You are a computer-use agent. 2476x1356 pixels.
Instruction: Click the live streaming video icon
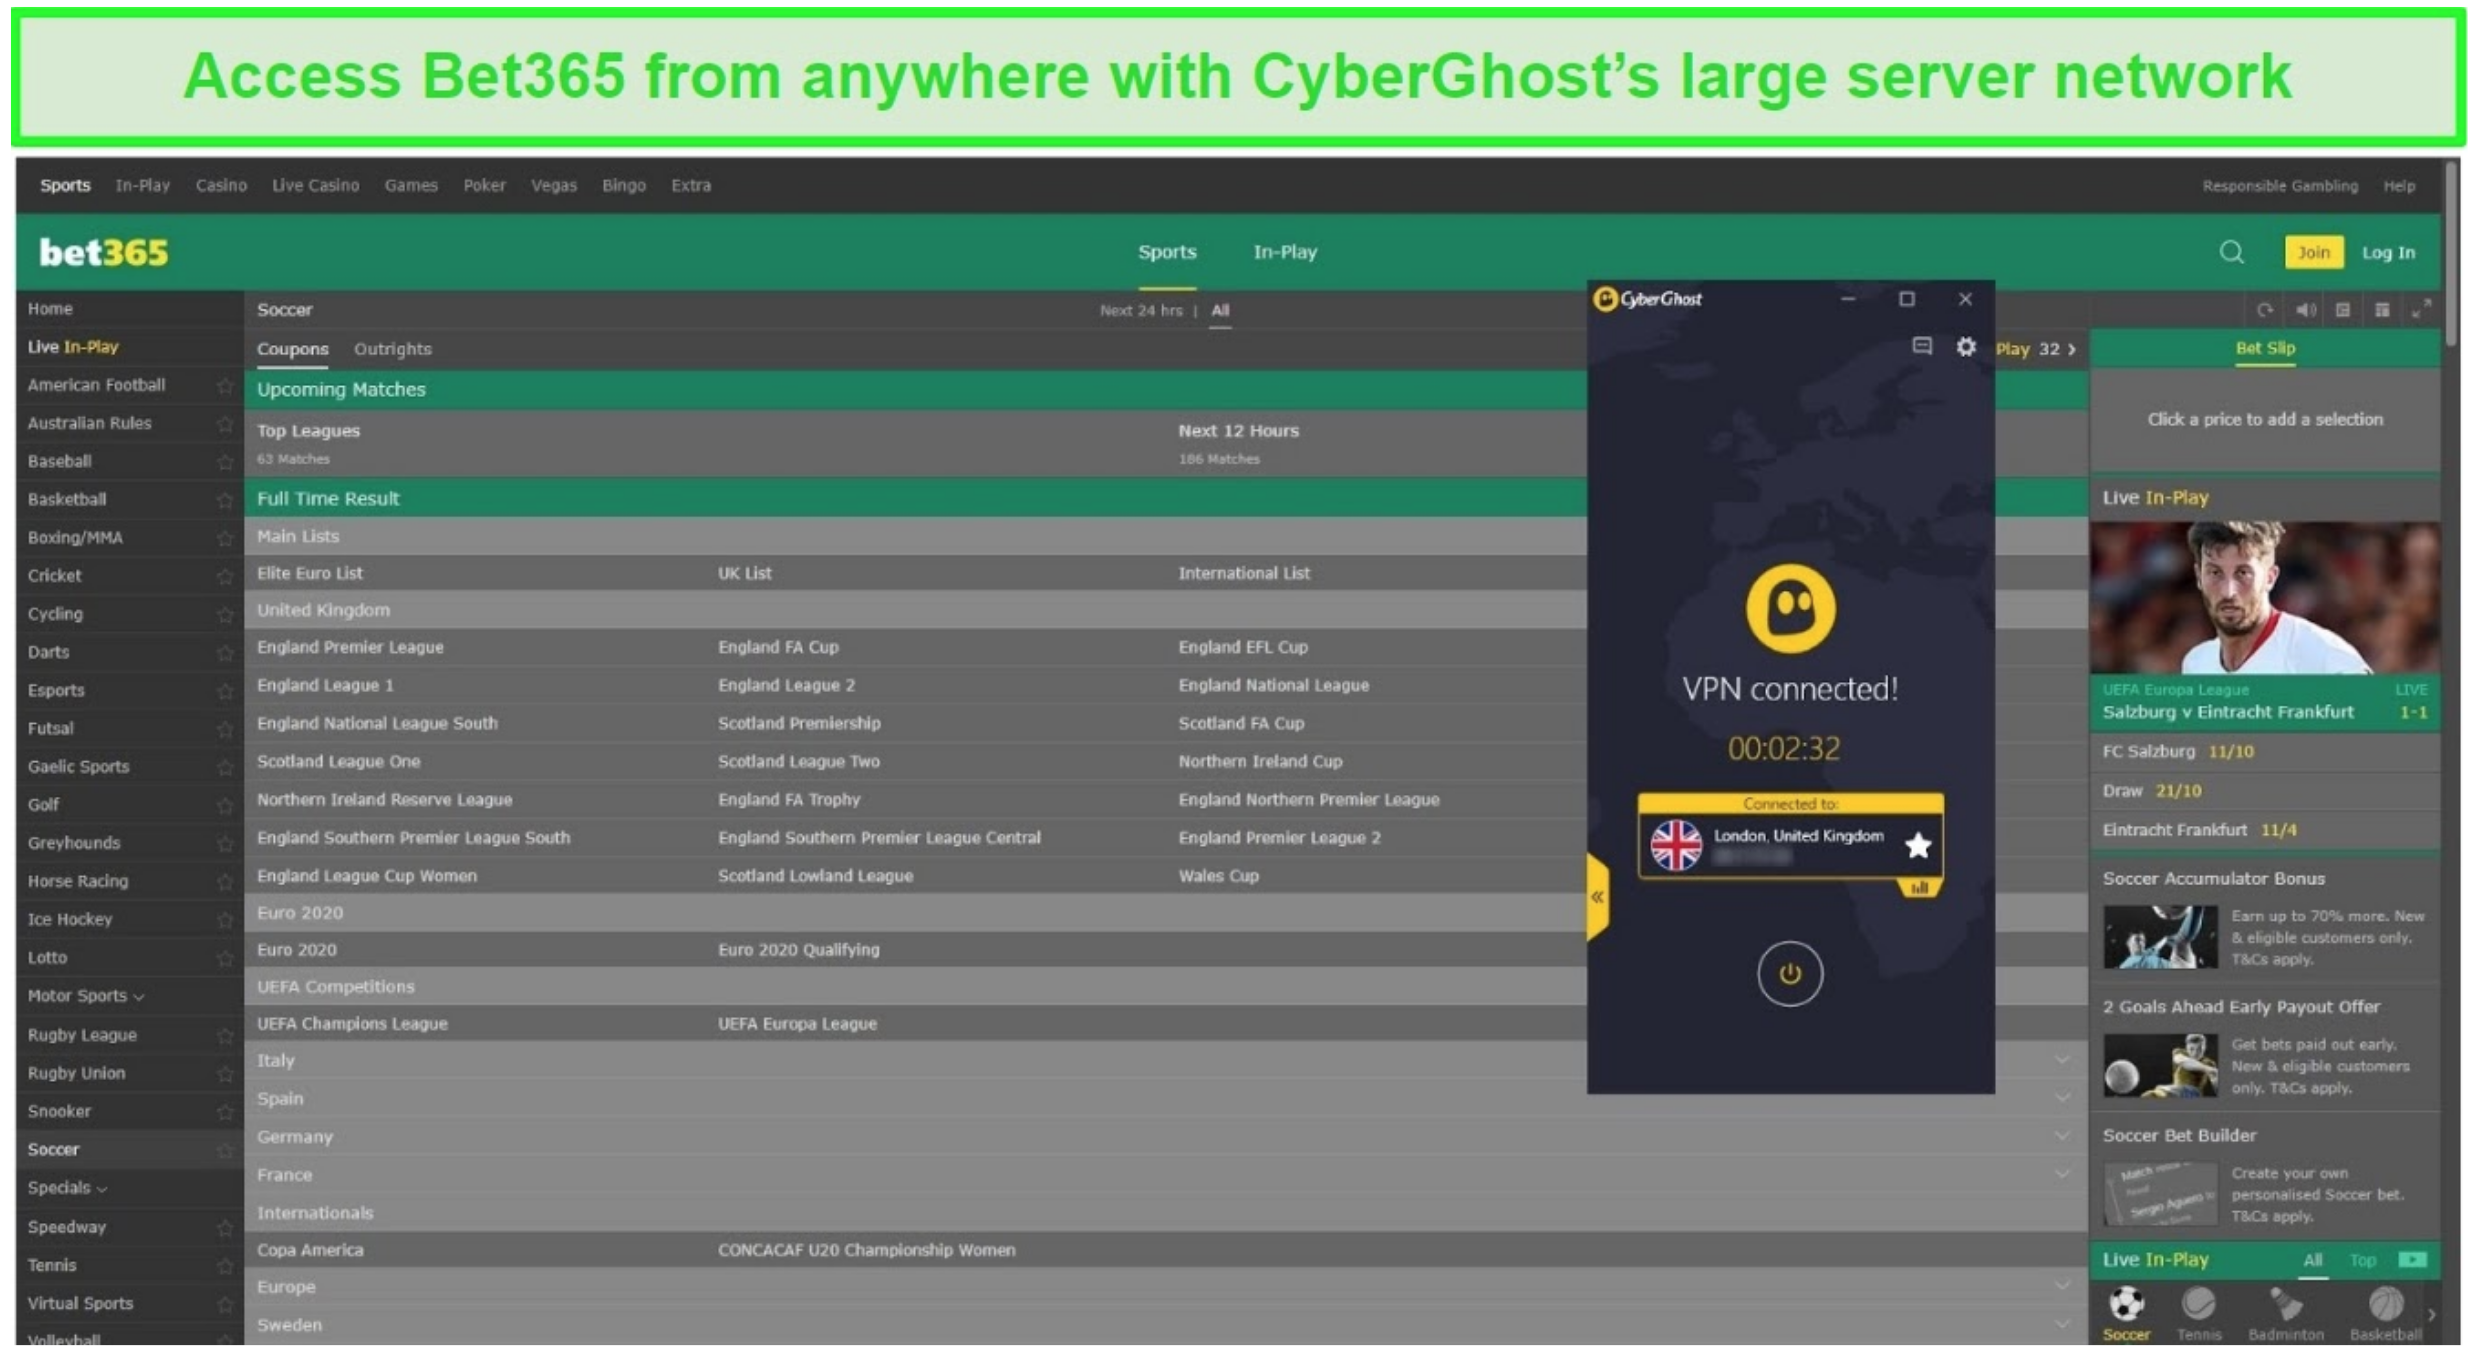tap(2412, 1260)
